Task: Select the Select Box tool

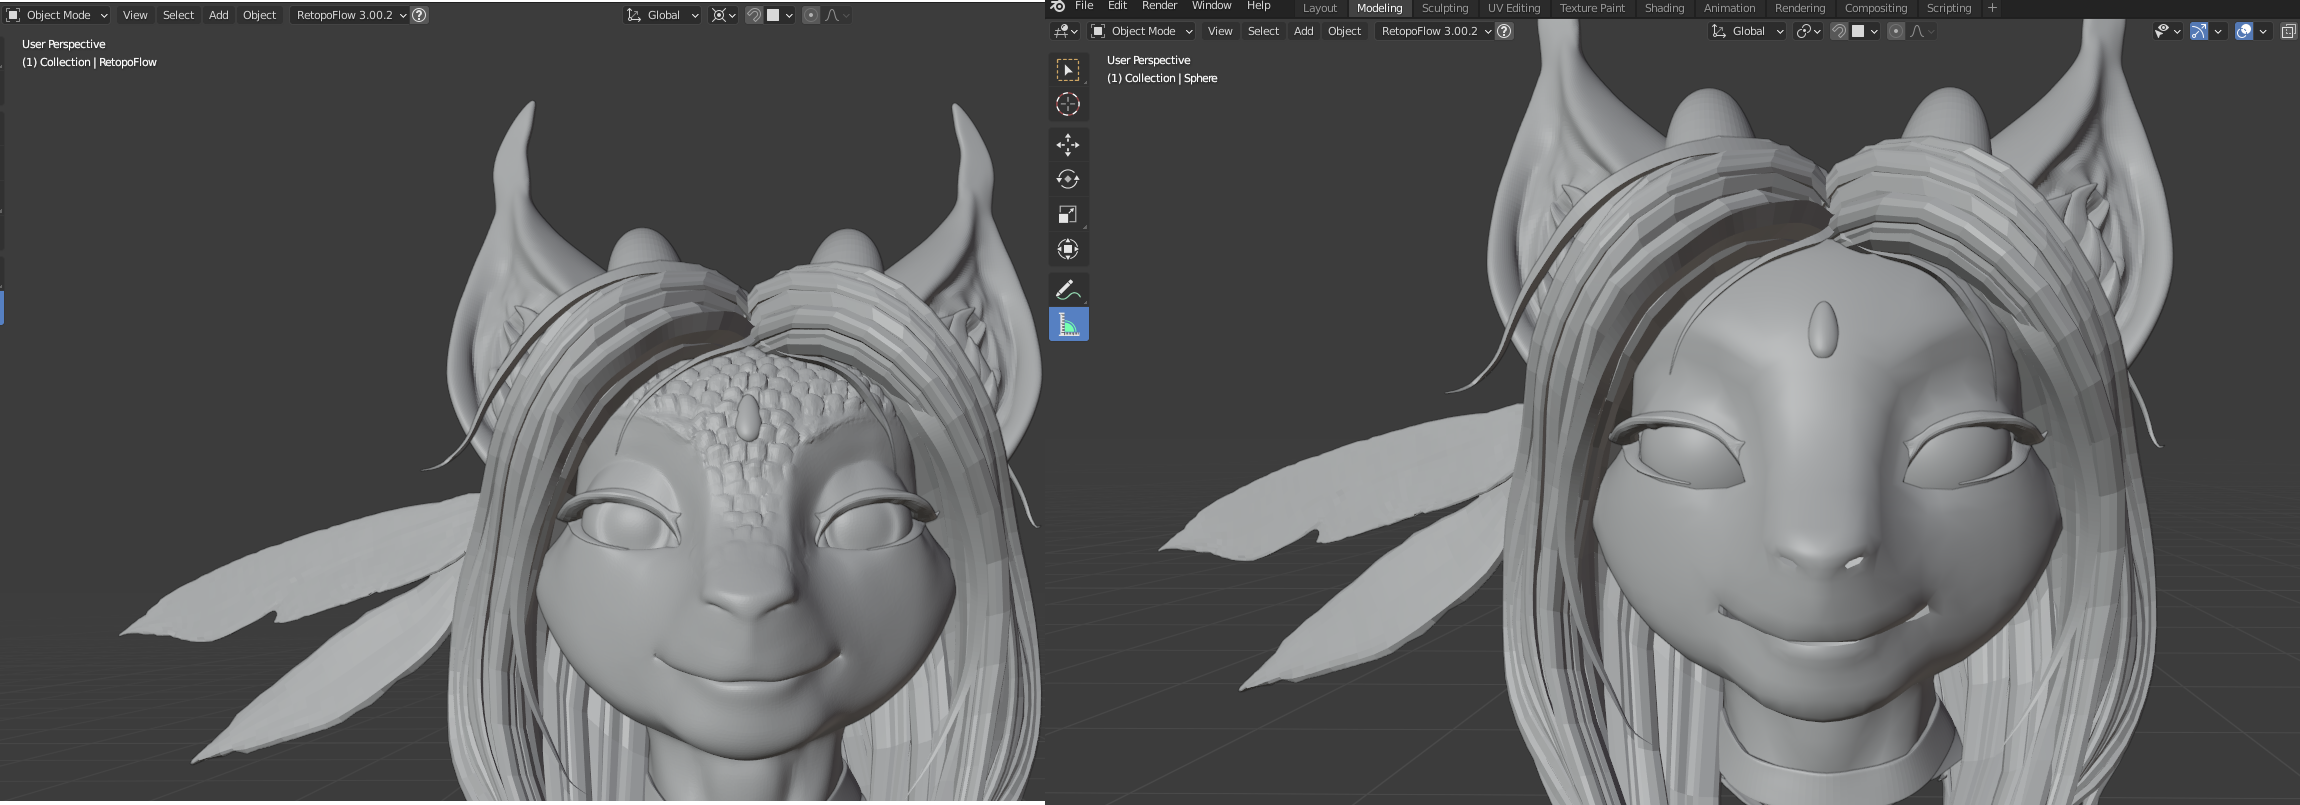Action: [1068, 70]
